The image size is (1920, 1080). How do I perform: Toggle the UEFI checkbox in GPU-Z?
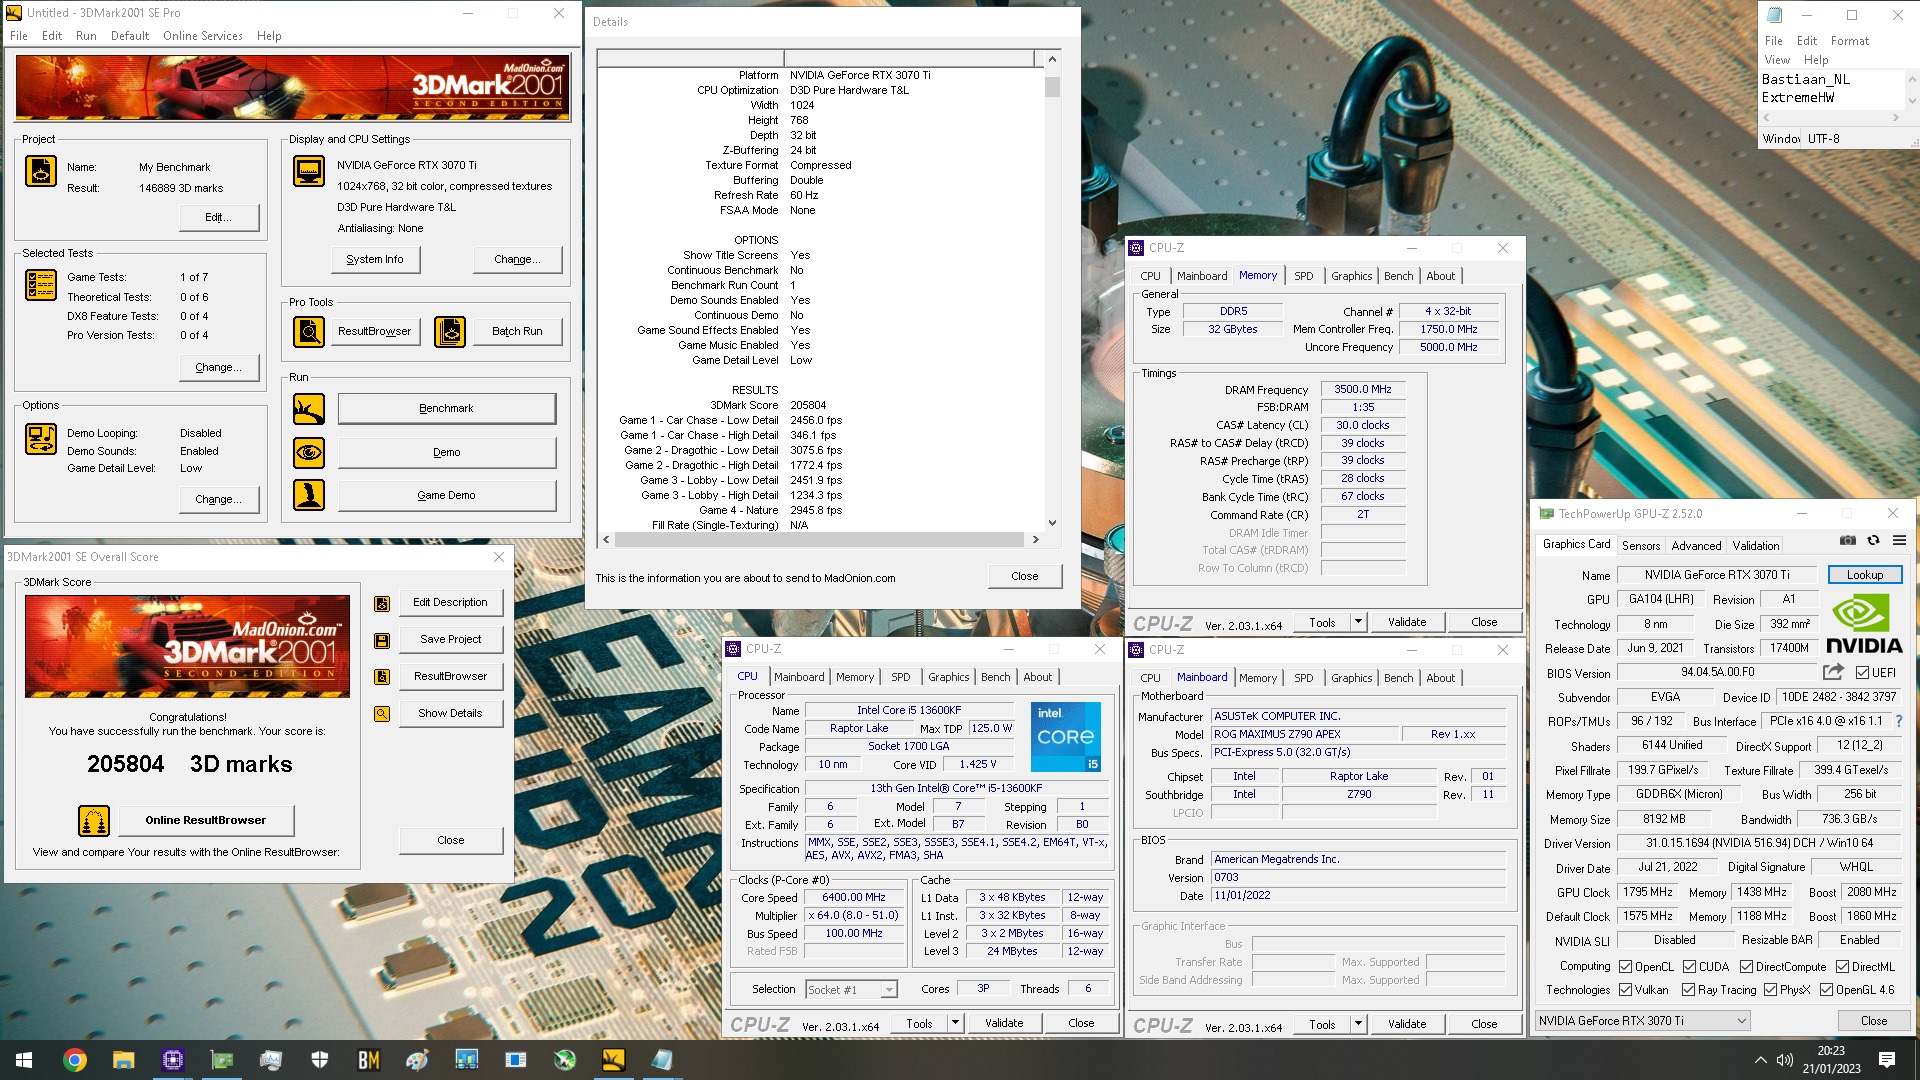tap(1863, 673)
